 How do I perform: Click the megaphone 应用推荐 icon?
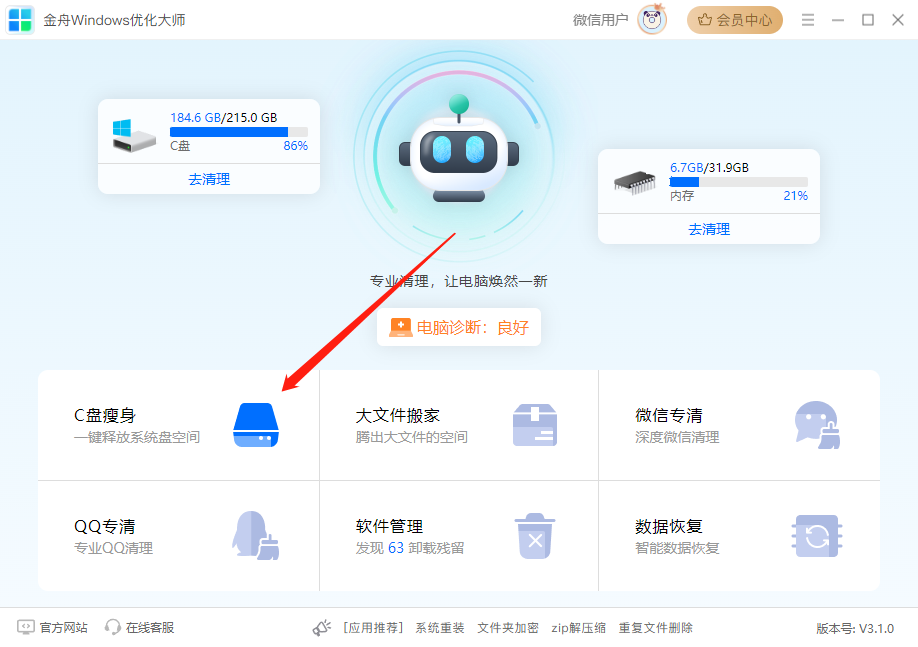[321, 628]
